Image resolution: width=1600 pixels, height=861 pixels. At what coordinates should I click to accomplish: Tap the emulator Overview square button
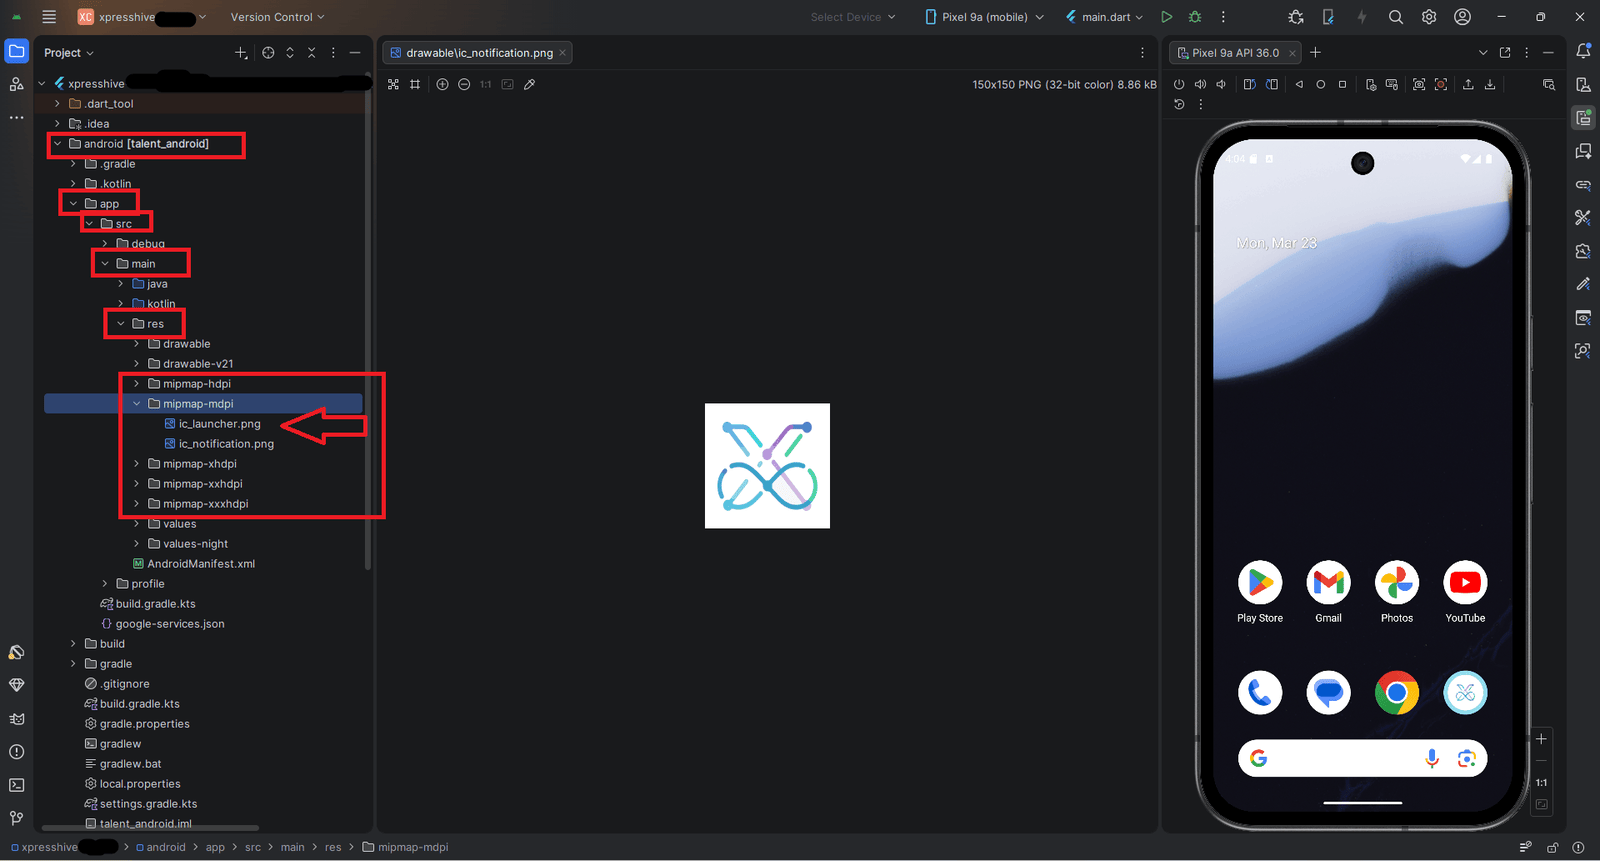(x=1343, y=85)
